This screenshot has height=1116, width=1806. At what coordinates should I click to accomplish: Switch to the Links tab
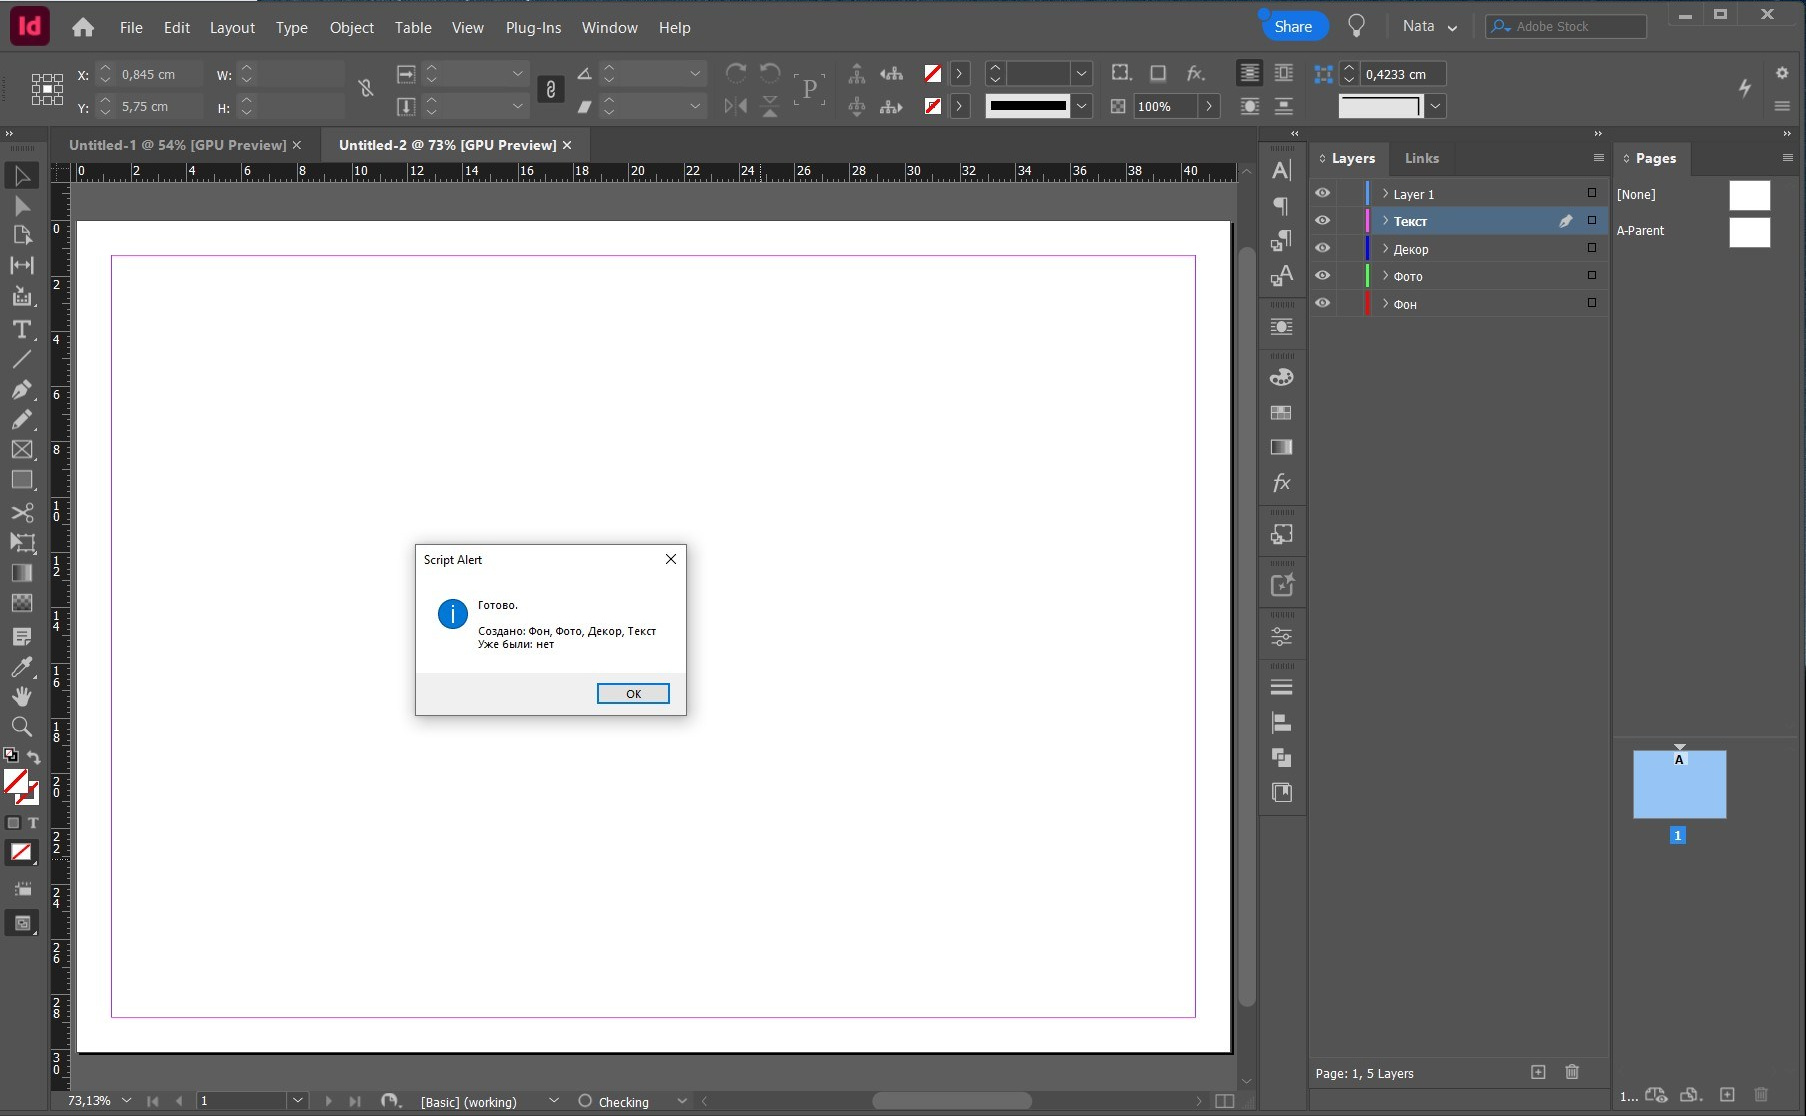pyautogui.click(x=1421, y=158)
